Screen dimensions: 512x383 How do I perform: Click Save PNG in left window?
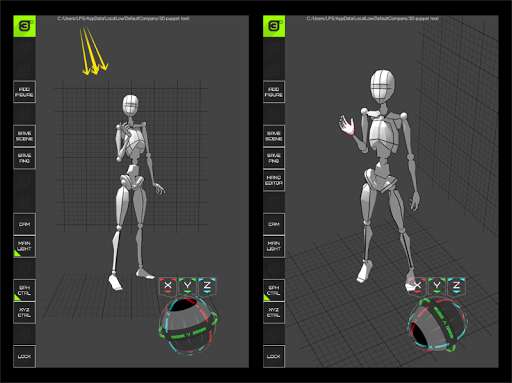click(x=24, y=158)
